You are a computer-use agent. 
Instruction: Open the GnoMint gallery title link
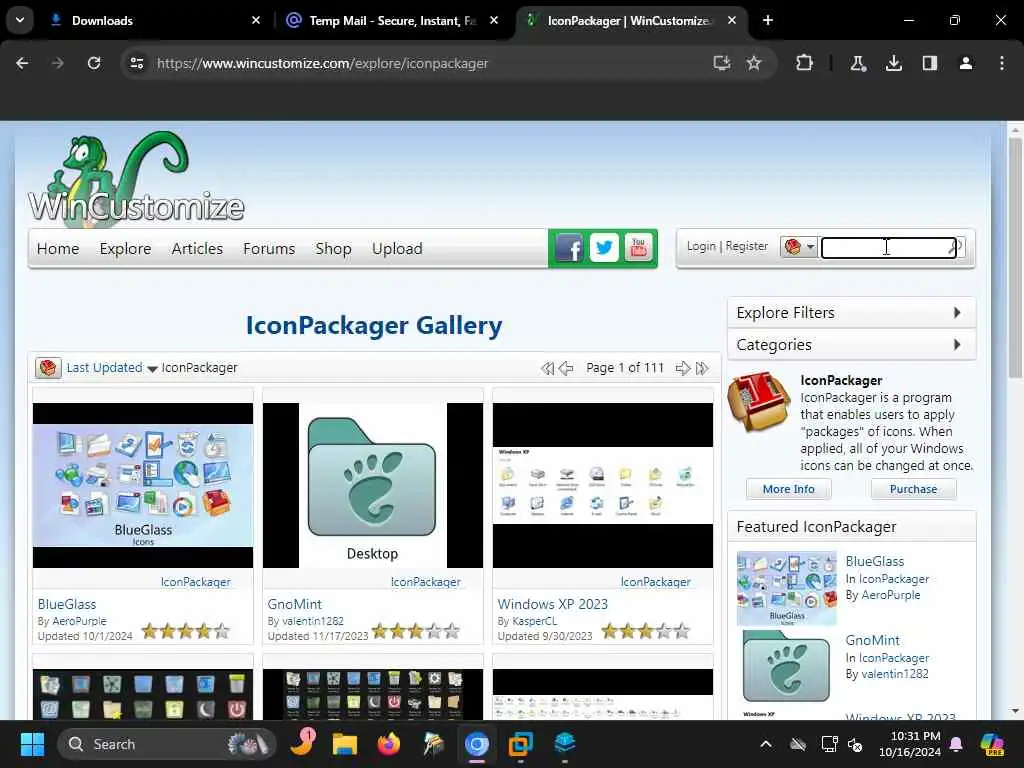tap(295, 604)
